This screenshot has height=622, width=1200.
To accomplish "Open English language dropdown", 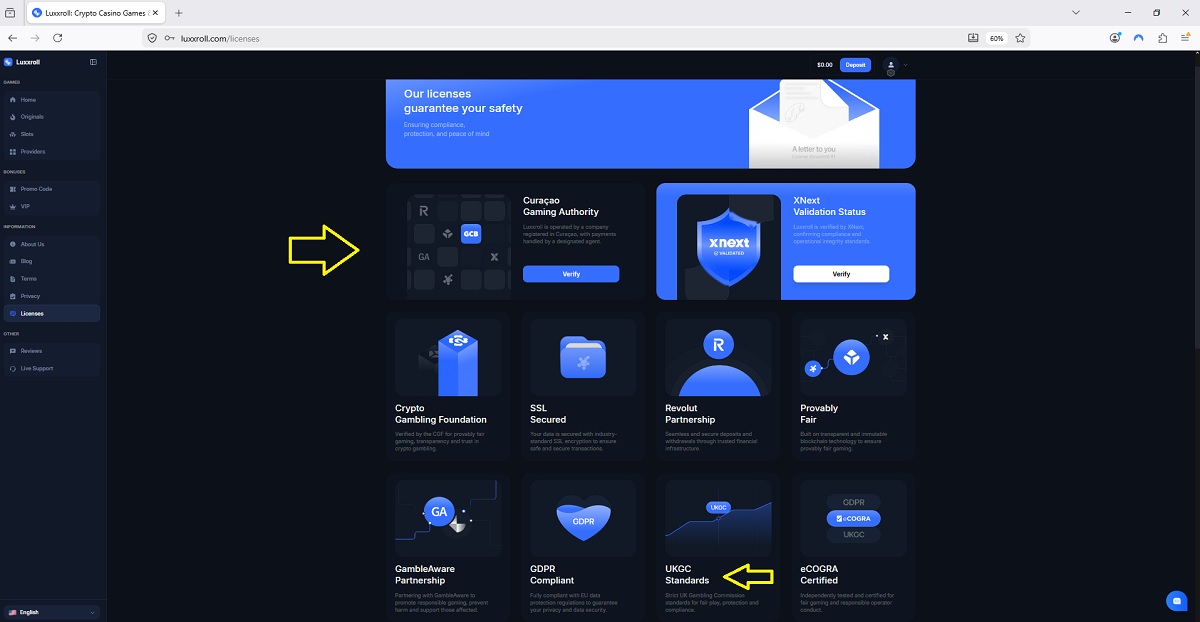I will point(51,612).
